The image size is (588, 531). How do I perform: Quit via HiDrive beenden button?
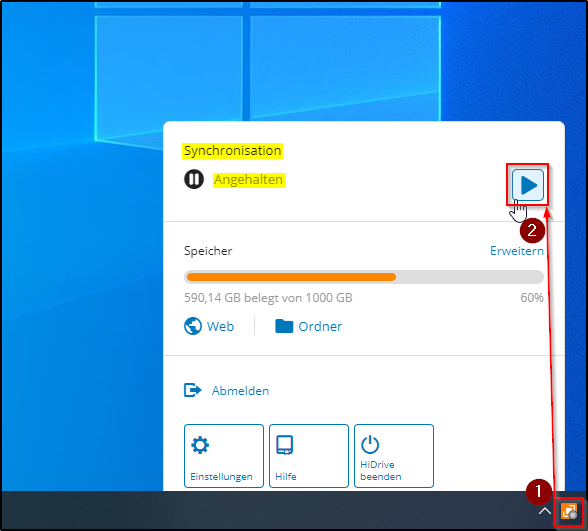point(394,456)
